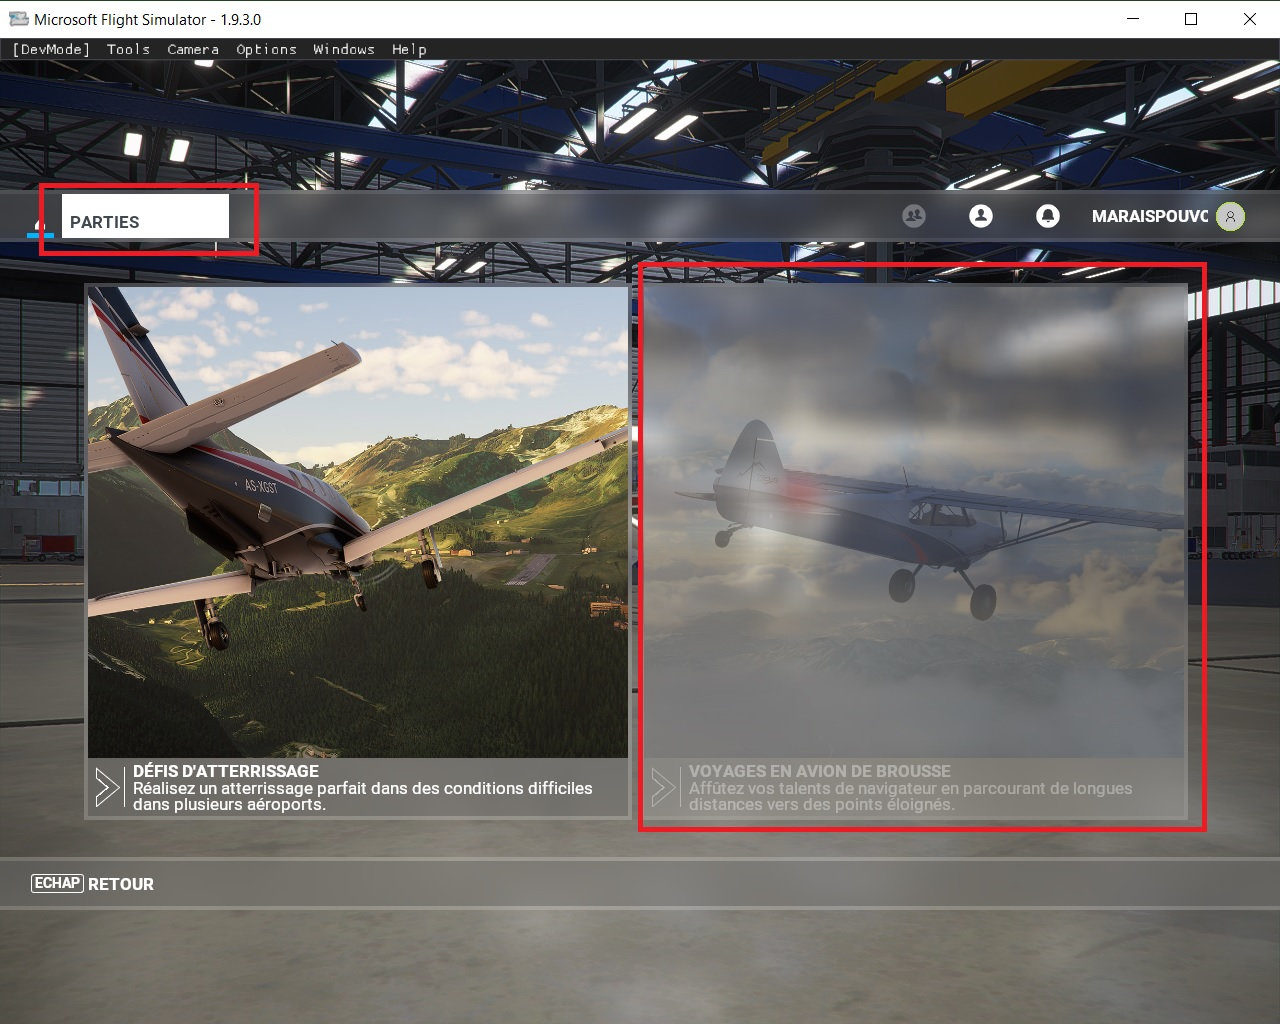Click the MARAISPOUVC player avatar
Image resolution: width=1280 pixels, height=1024 pixels.
pos(1231,216)
